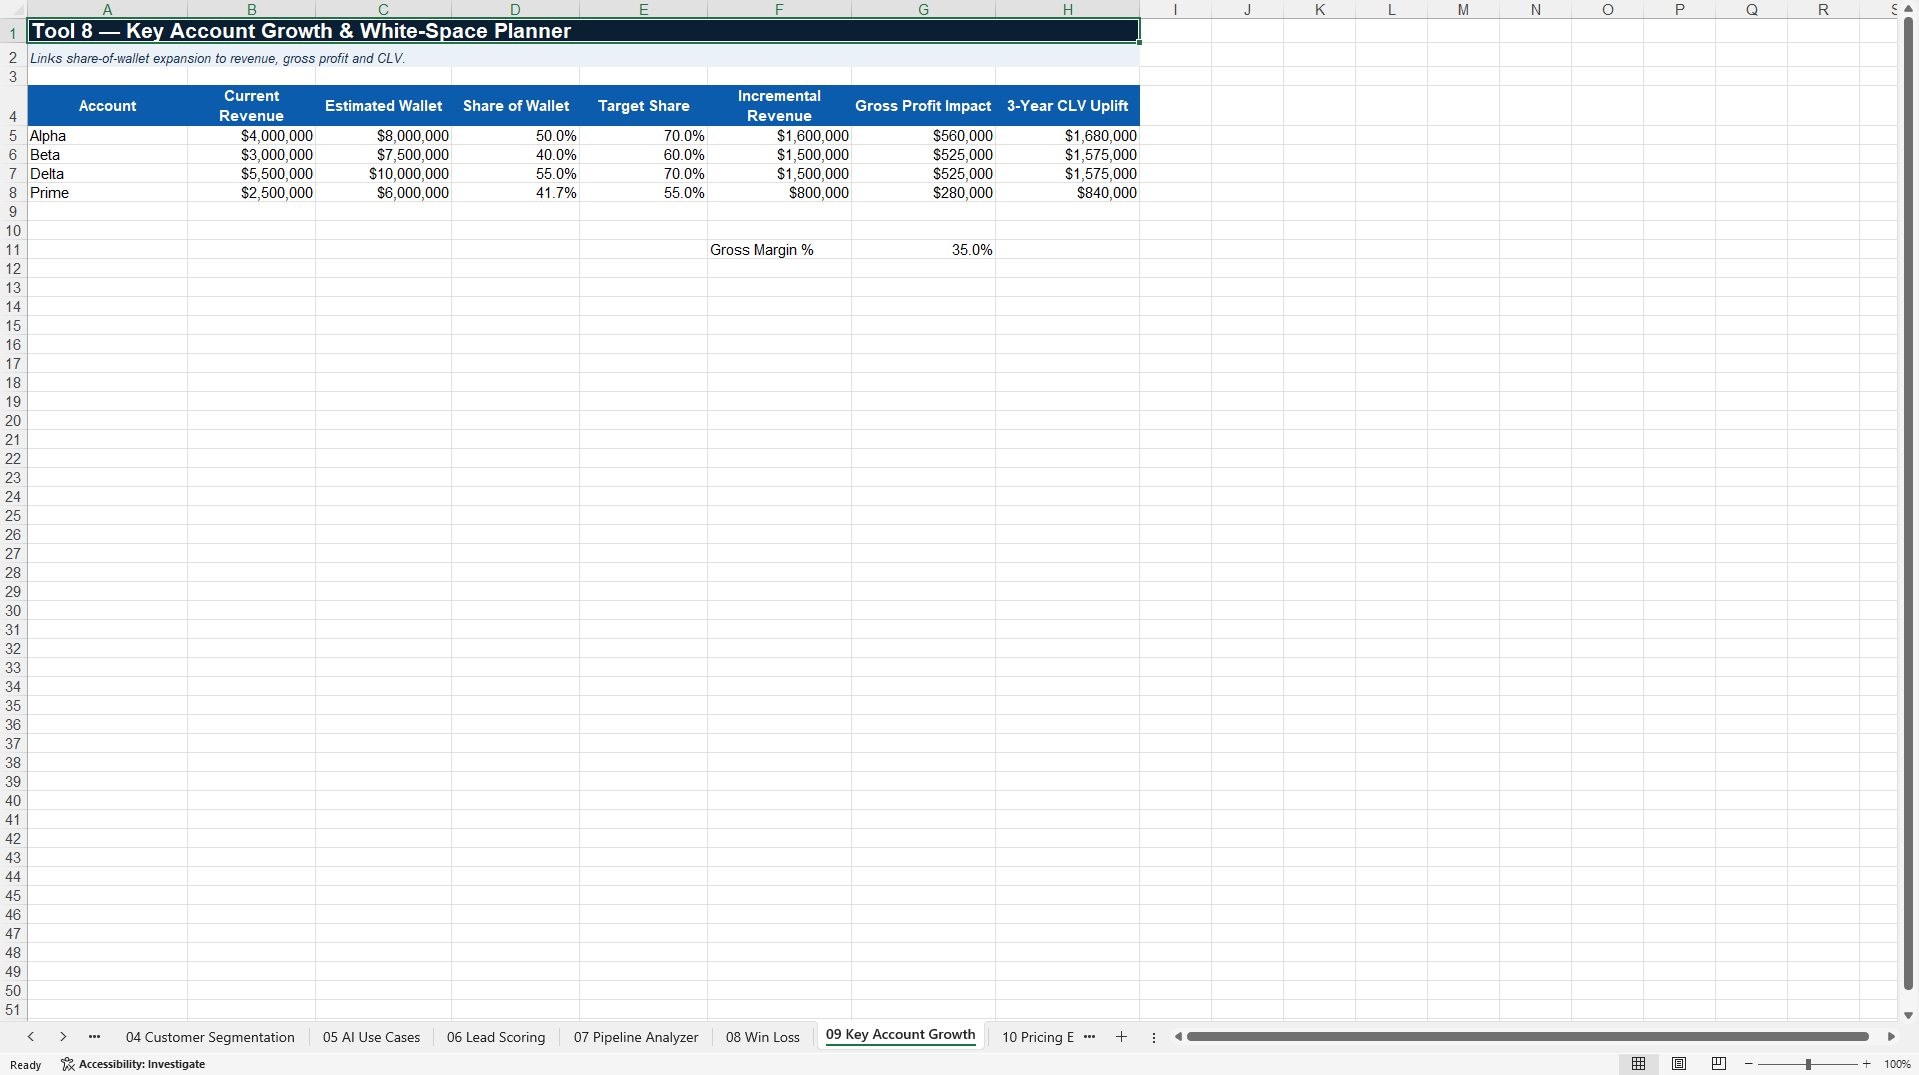Select the Beta account cell
The image size is (1919, 1075).
point(107,155)
